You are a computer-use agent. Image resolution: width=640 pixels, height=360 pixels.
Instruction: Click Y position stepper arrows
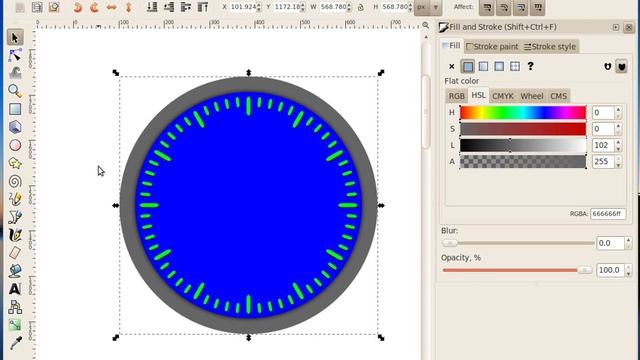point(303,7)
